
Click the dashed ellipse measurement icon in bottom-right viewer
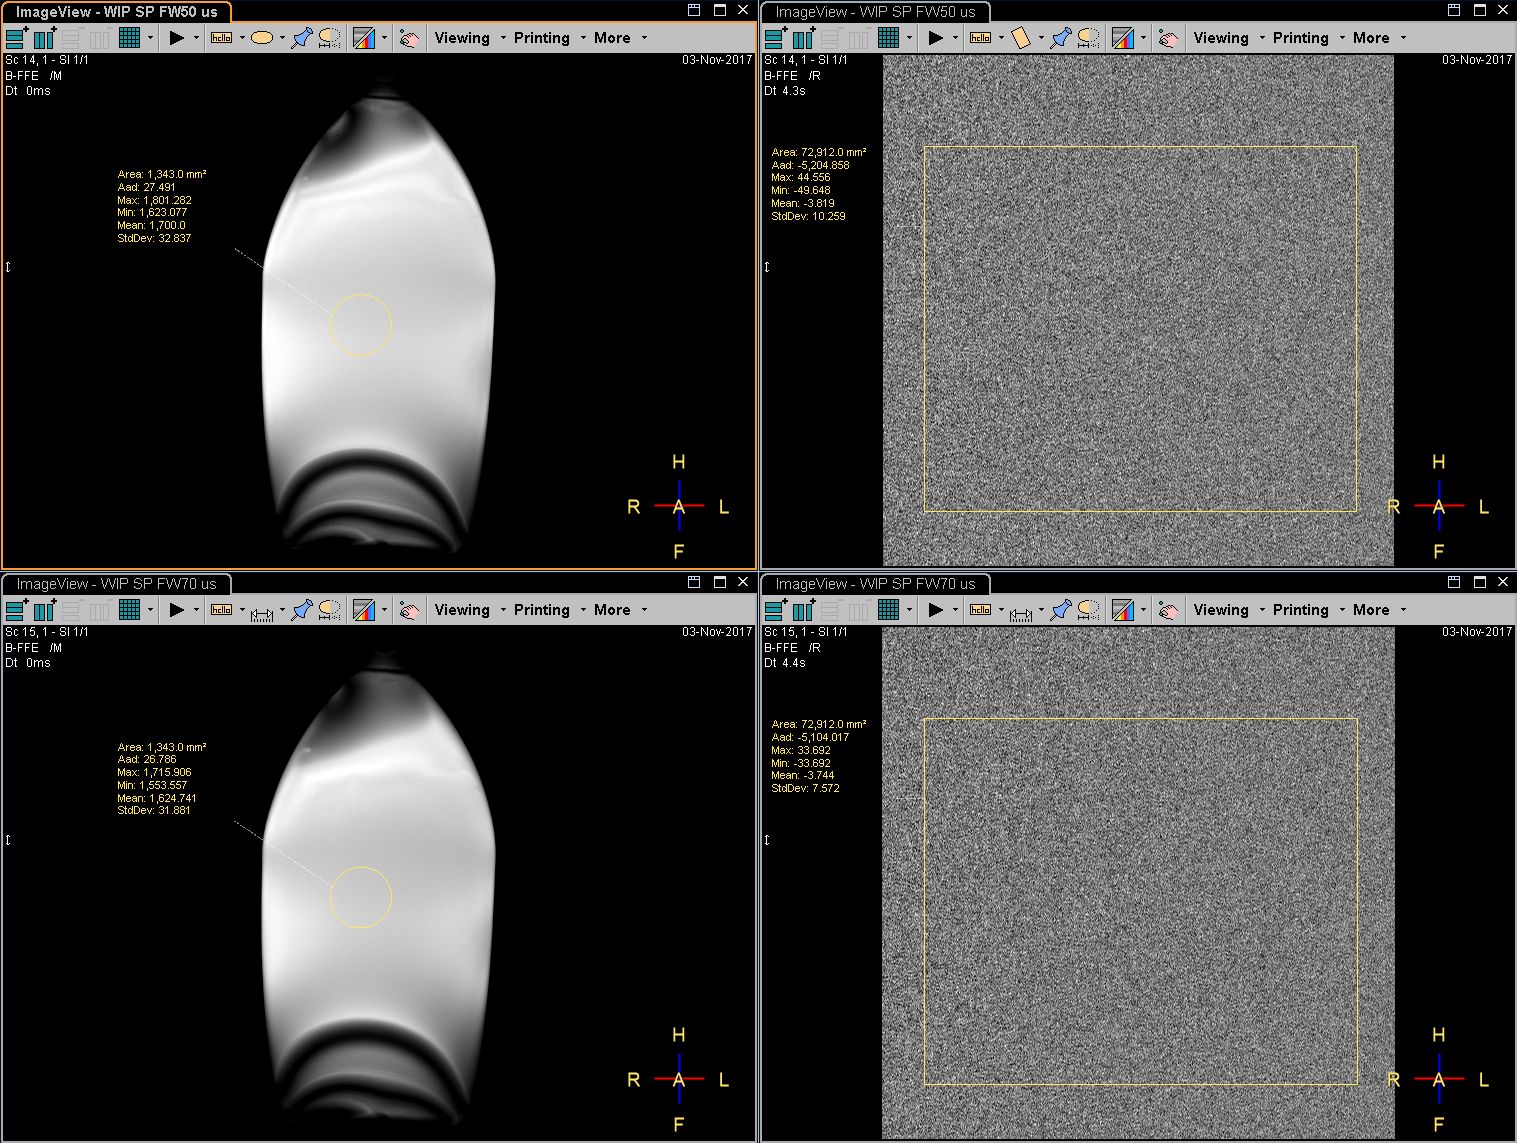click(1089, 610)
